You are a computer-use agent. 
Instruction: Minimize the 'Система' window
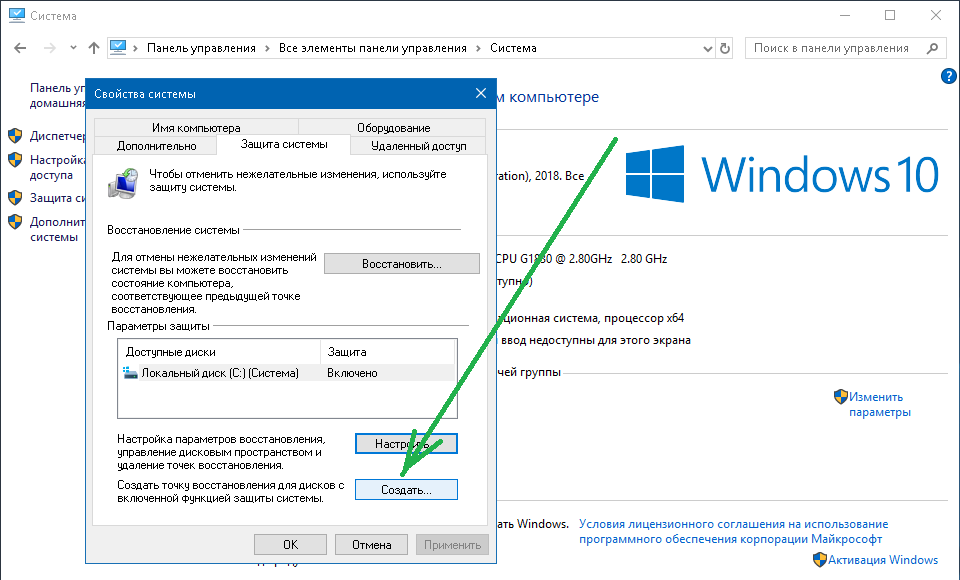click(845, 15)
